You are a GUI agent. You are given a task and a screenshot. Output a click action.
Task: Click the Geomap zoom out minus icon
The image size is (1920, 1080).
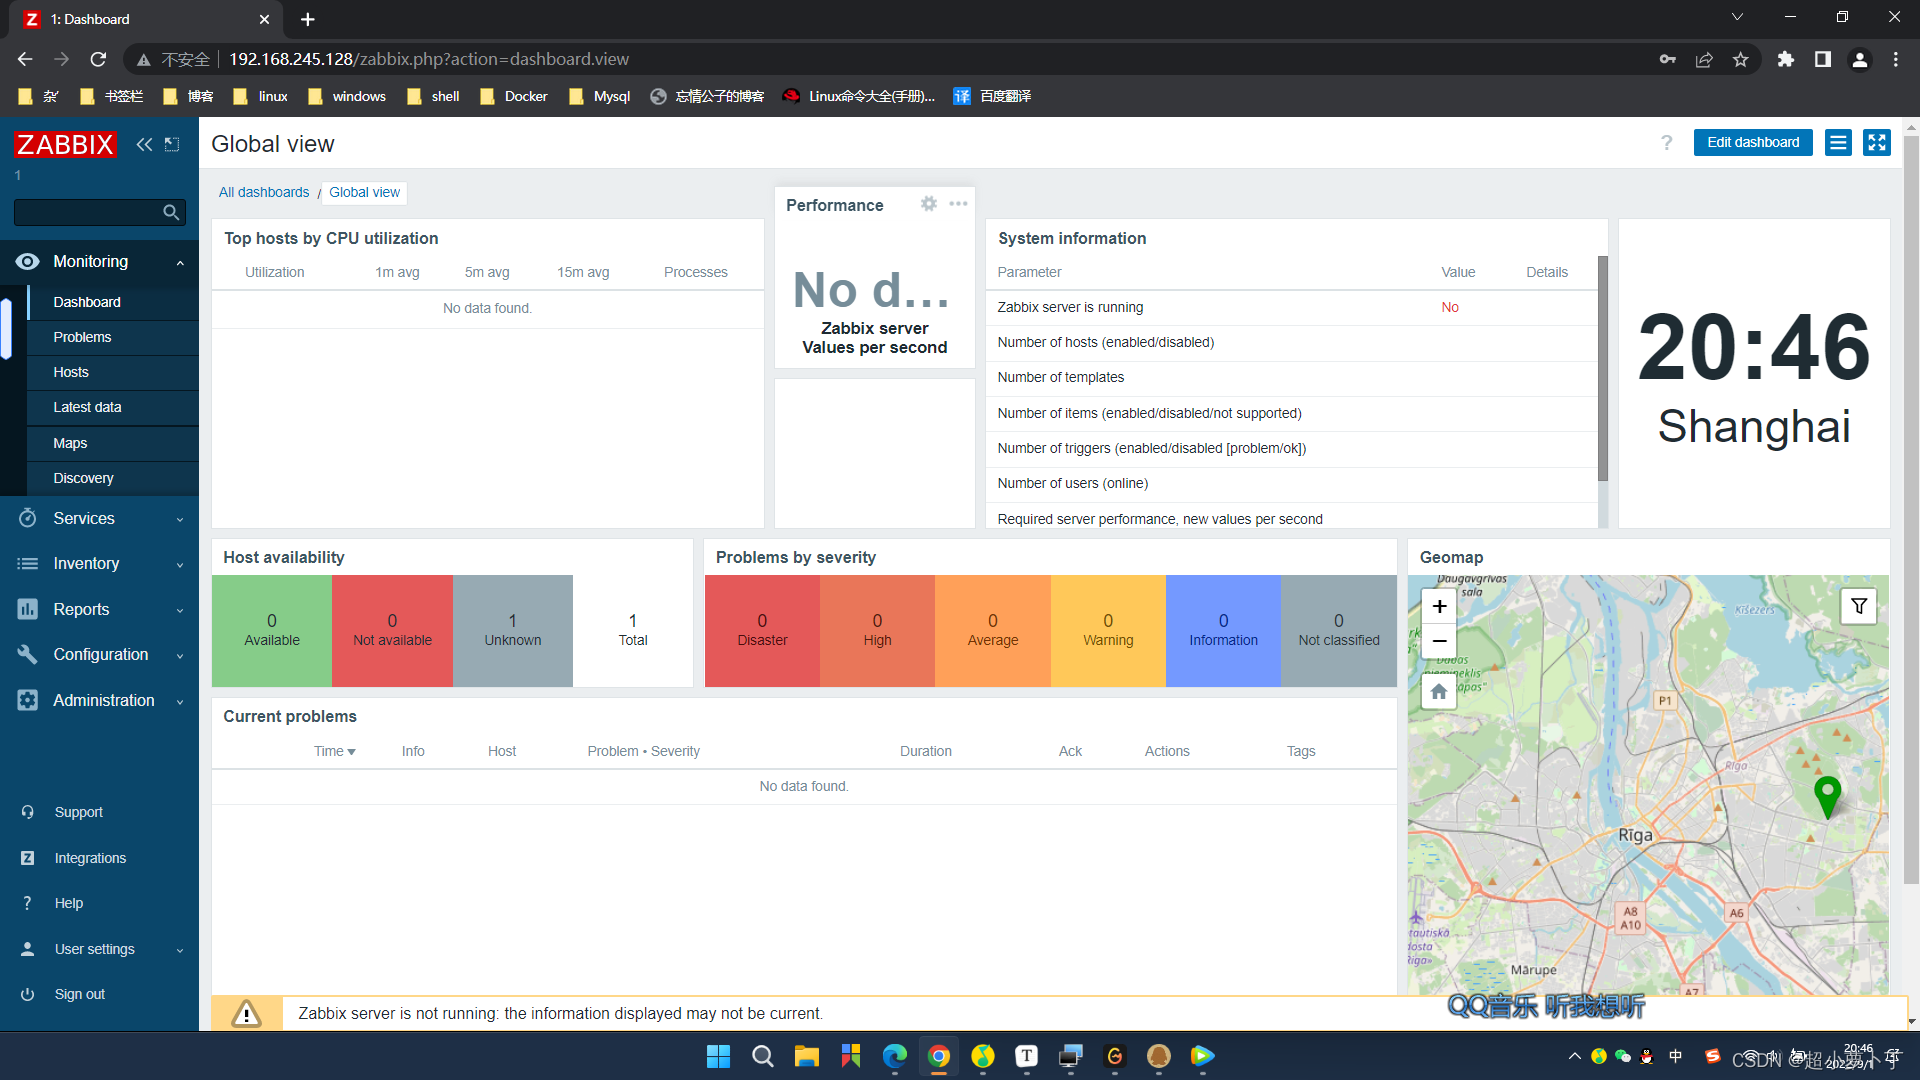1439,640
